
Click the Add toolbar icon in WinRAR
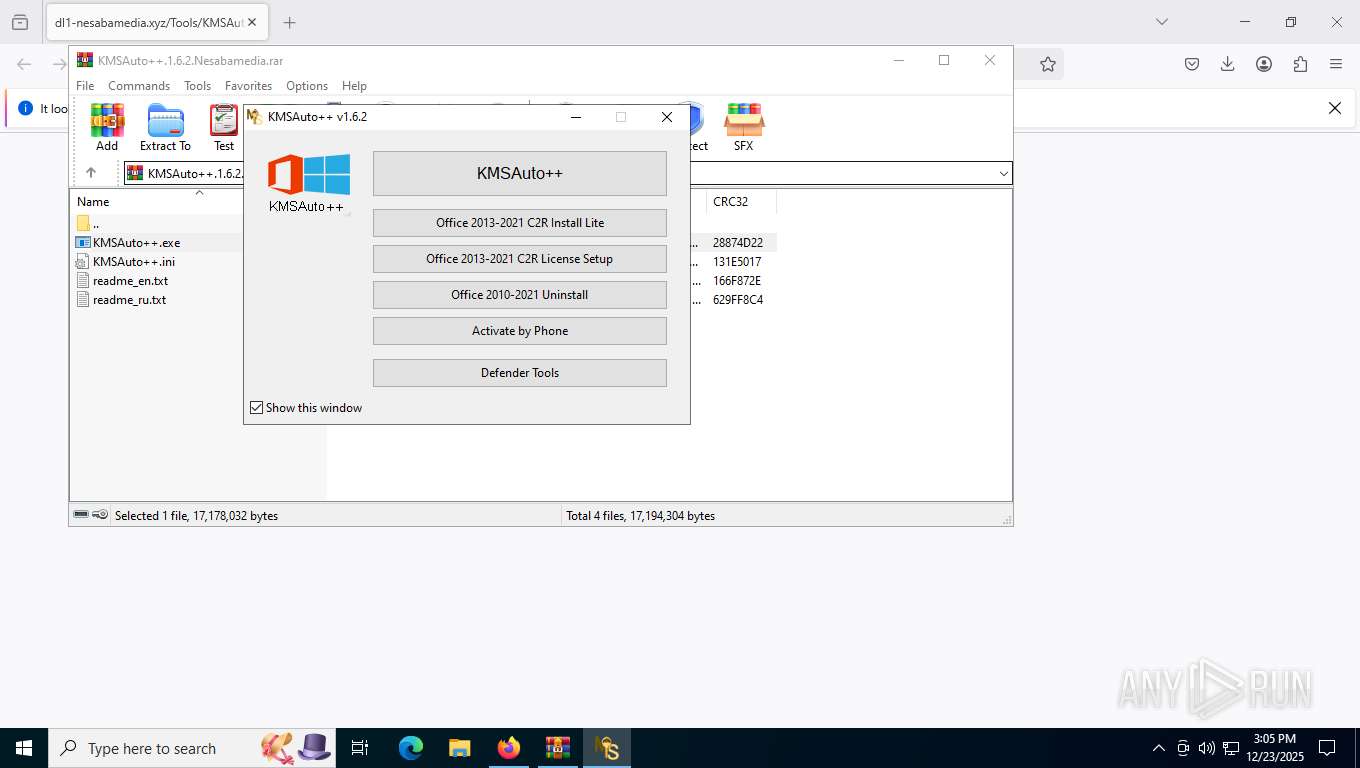(107, 127)
